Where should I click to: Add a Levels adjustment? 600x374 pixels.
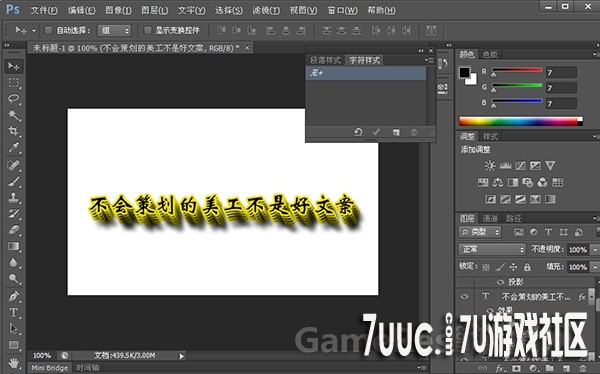coord(505,165)
